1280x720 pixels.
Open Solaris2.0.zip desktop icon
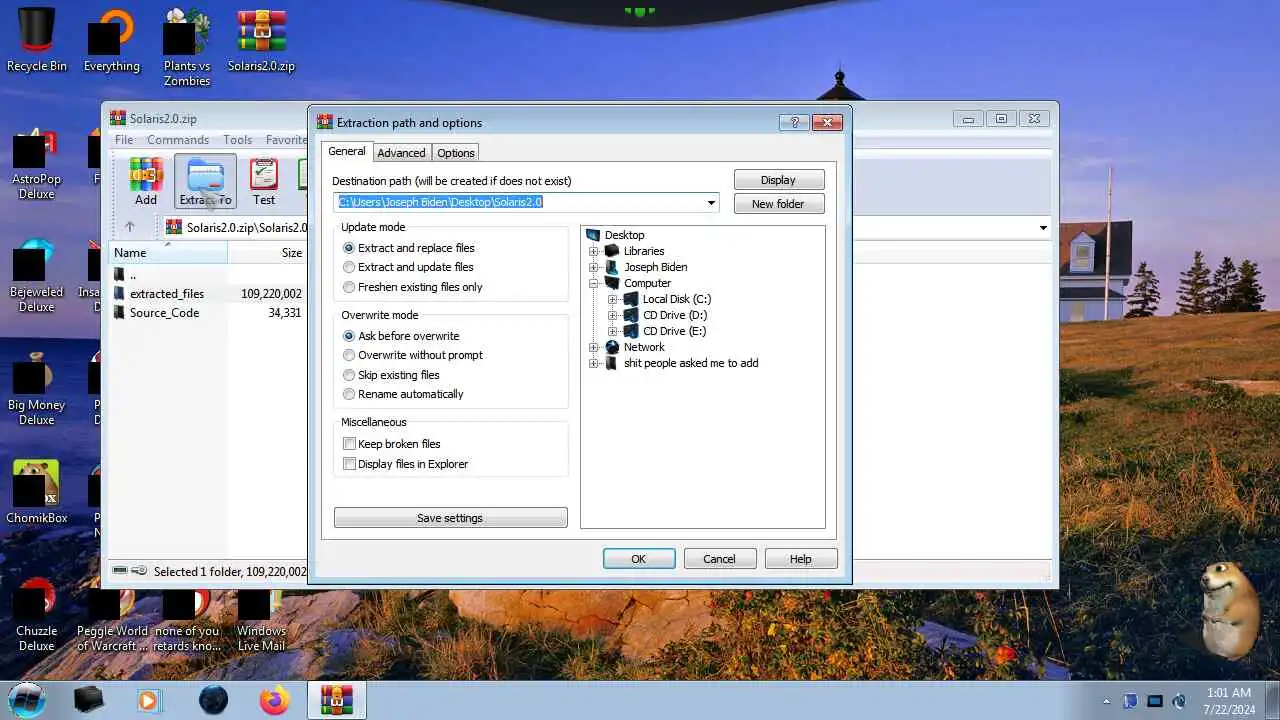(x=261, y=40)
